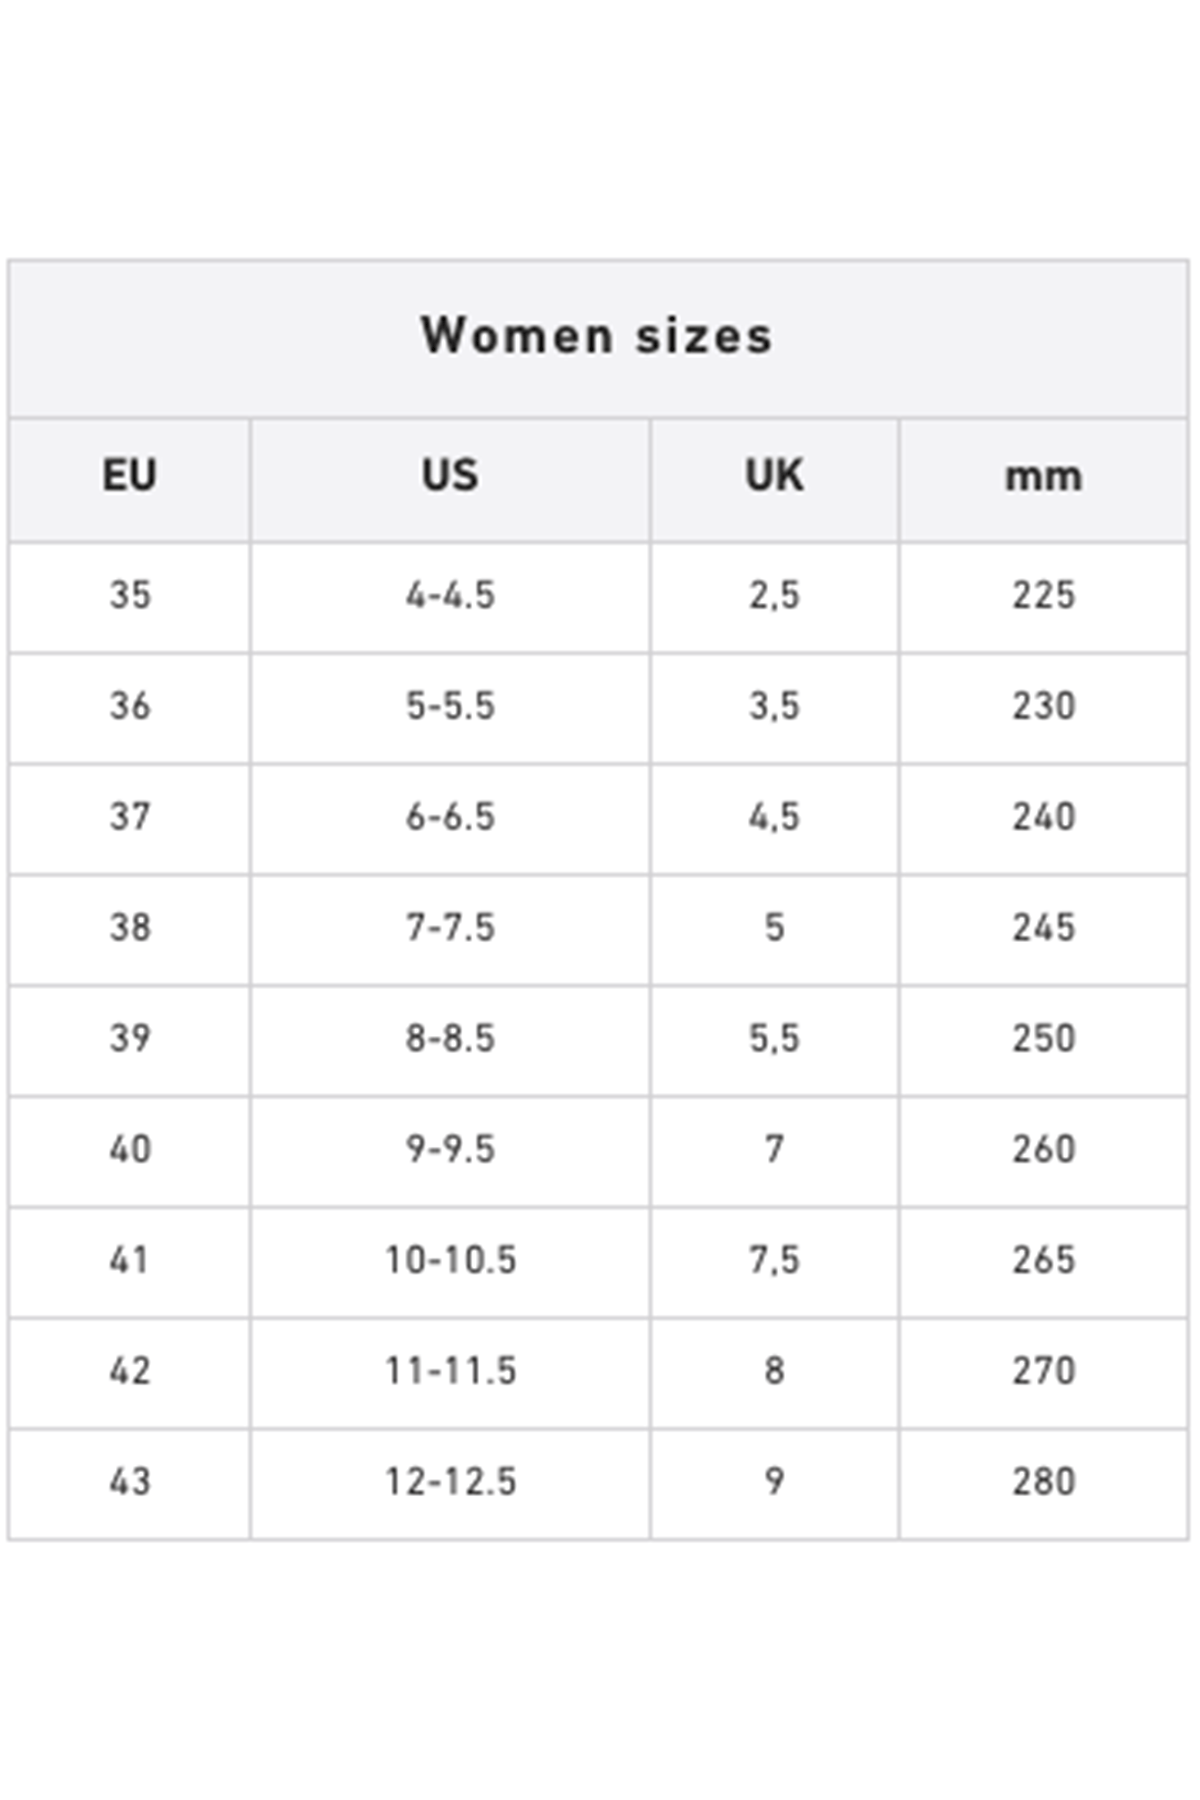Viewport: 1200px width, 1800px height.
Task: Select EU size 35 cell
Action: 130,596
